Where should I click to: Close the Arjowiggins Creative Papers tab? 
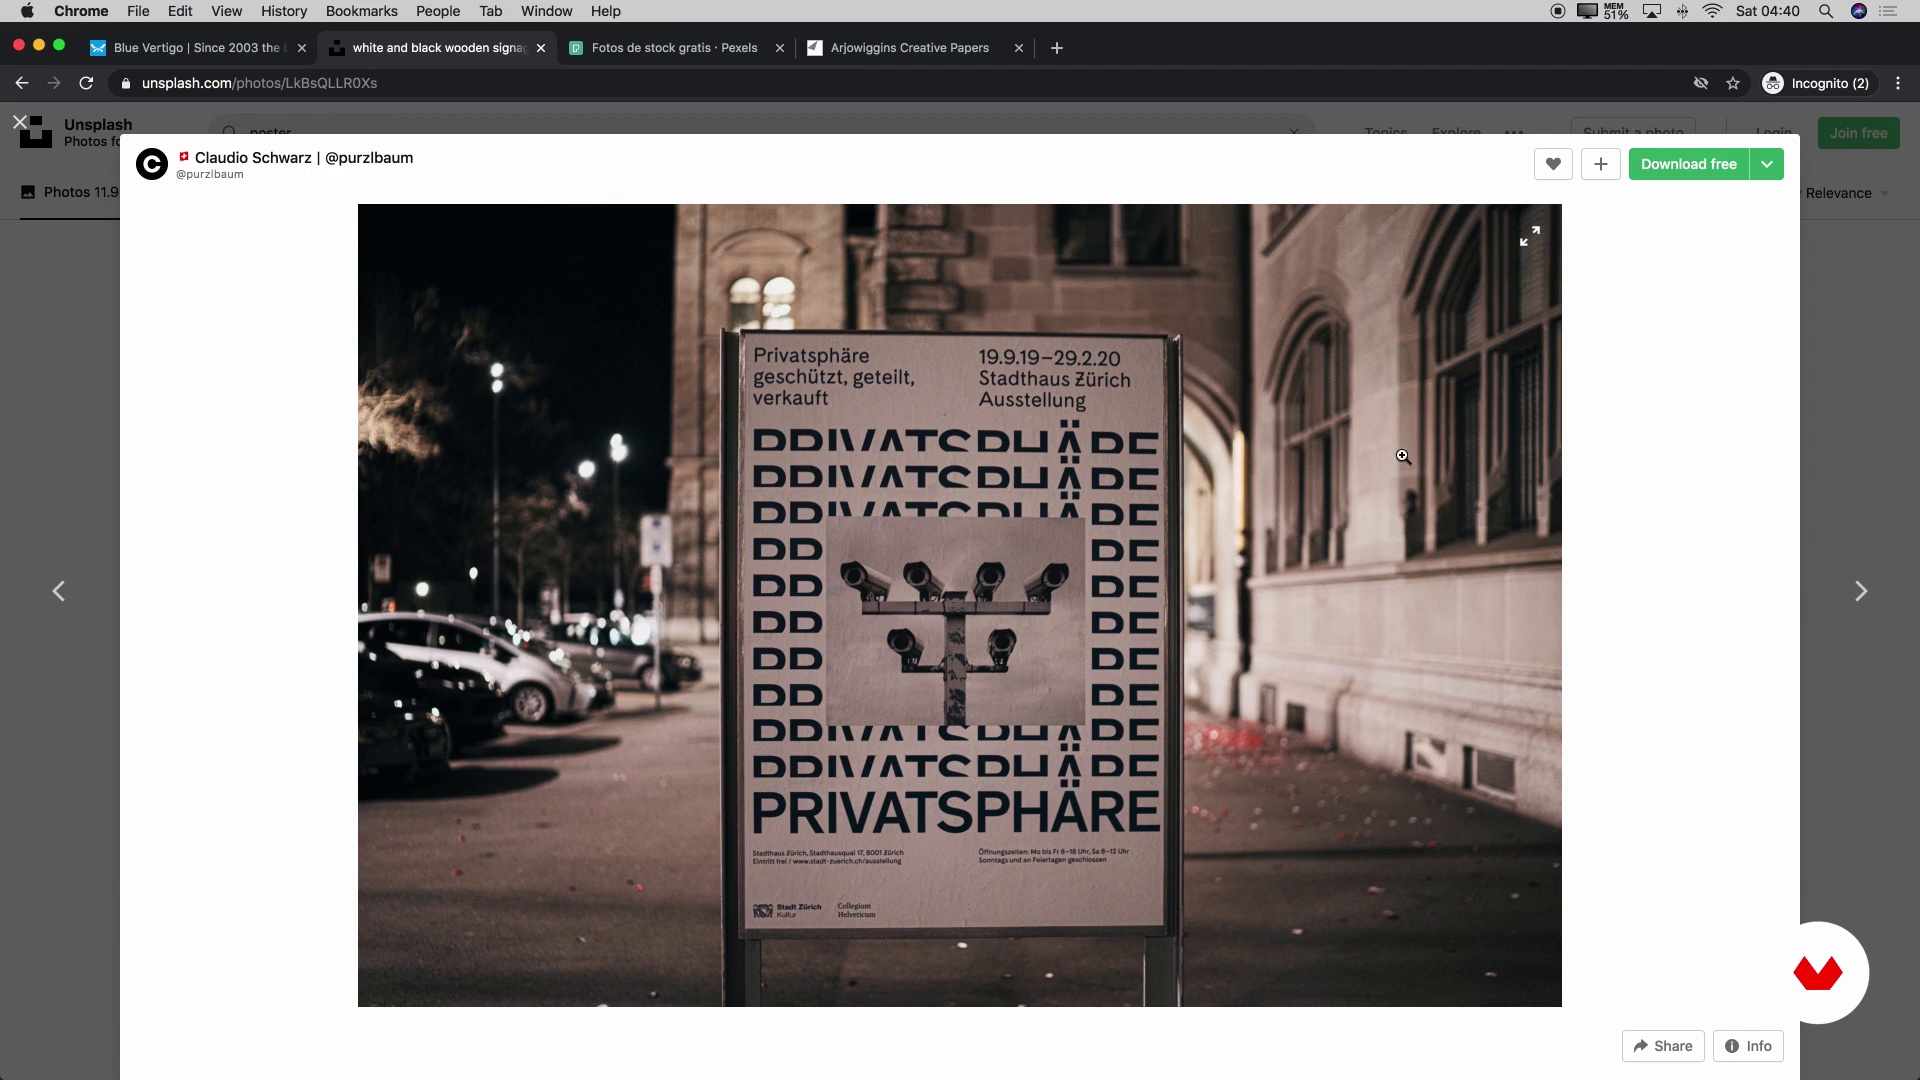[x=1019, y=48]
